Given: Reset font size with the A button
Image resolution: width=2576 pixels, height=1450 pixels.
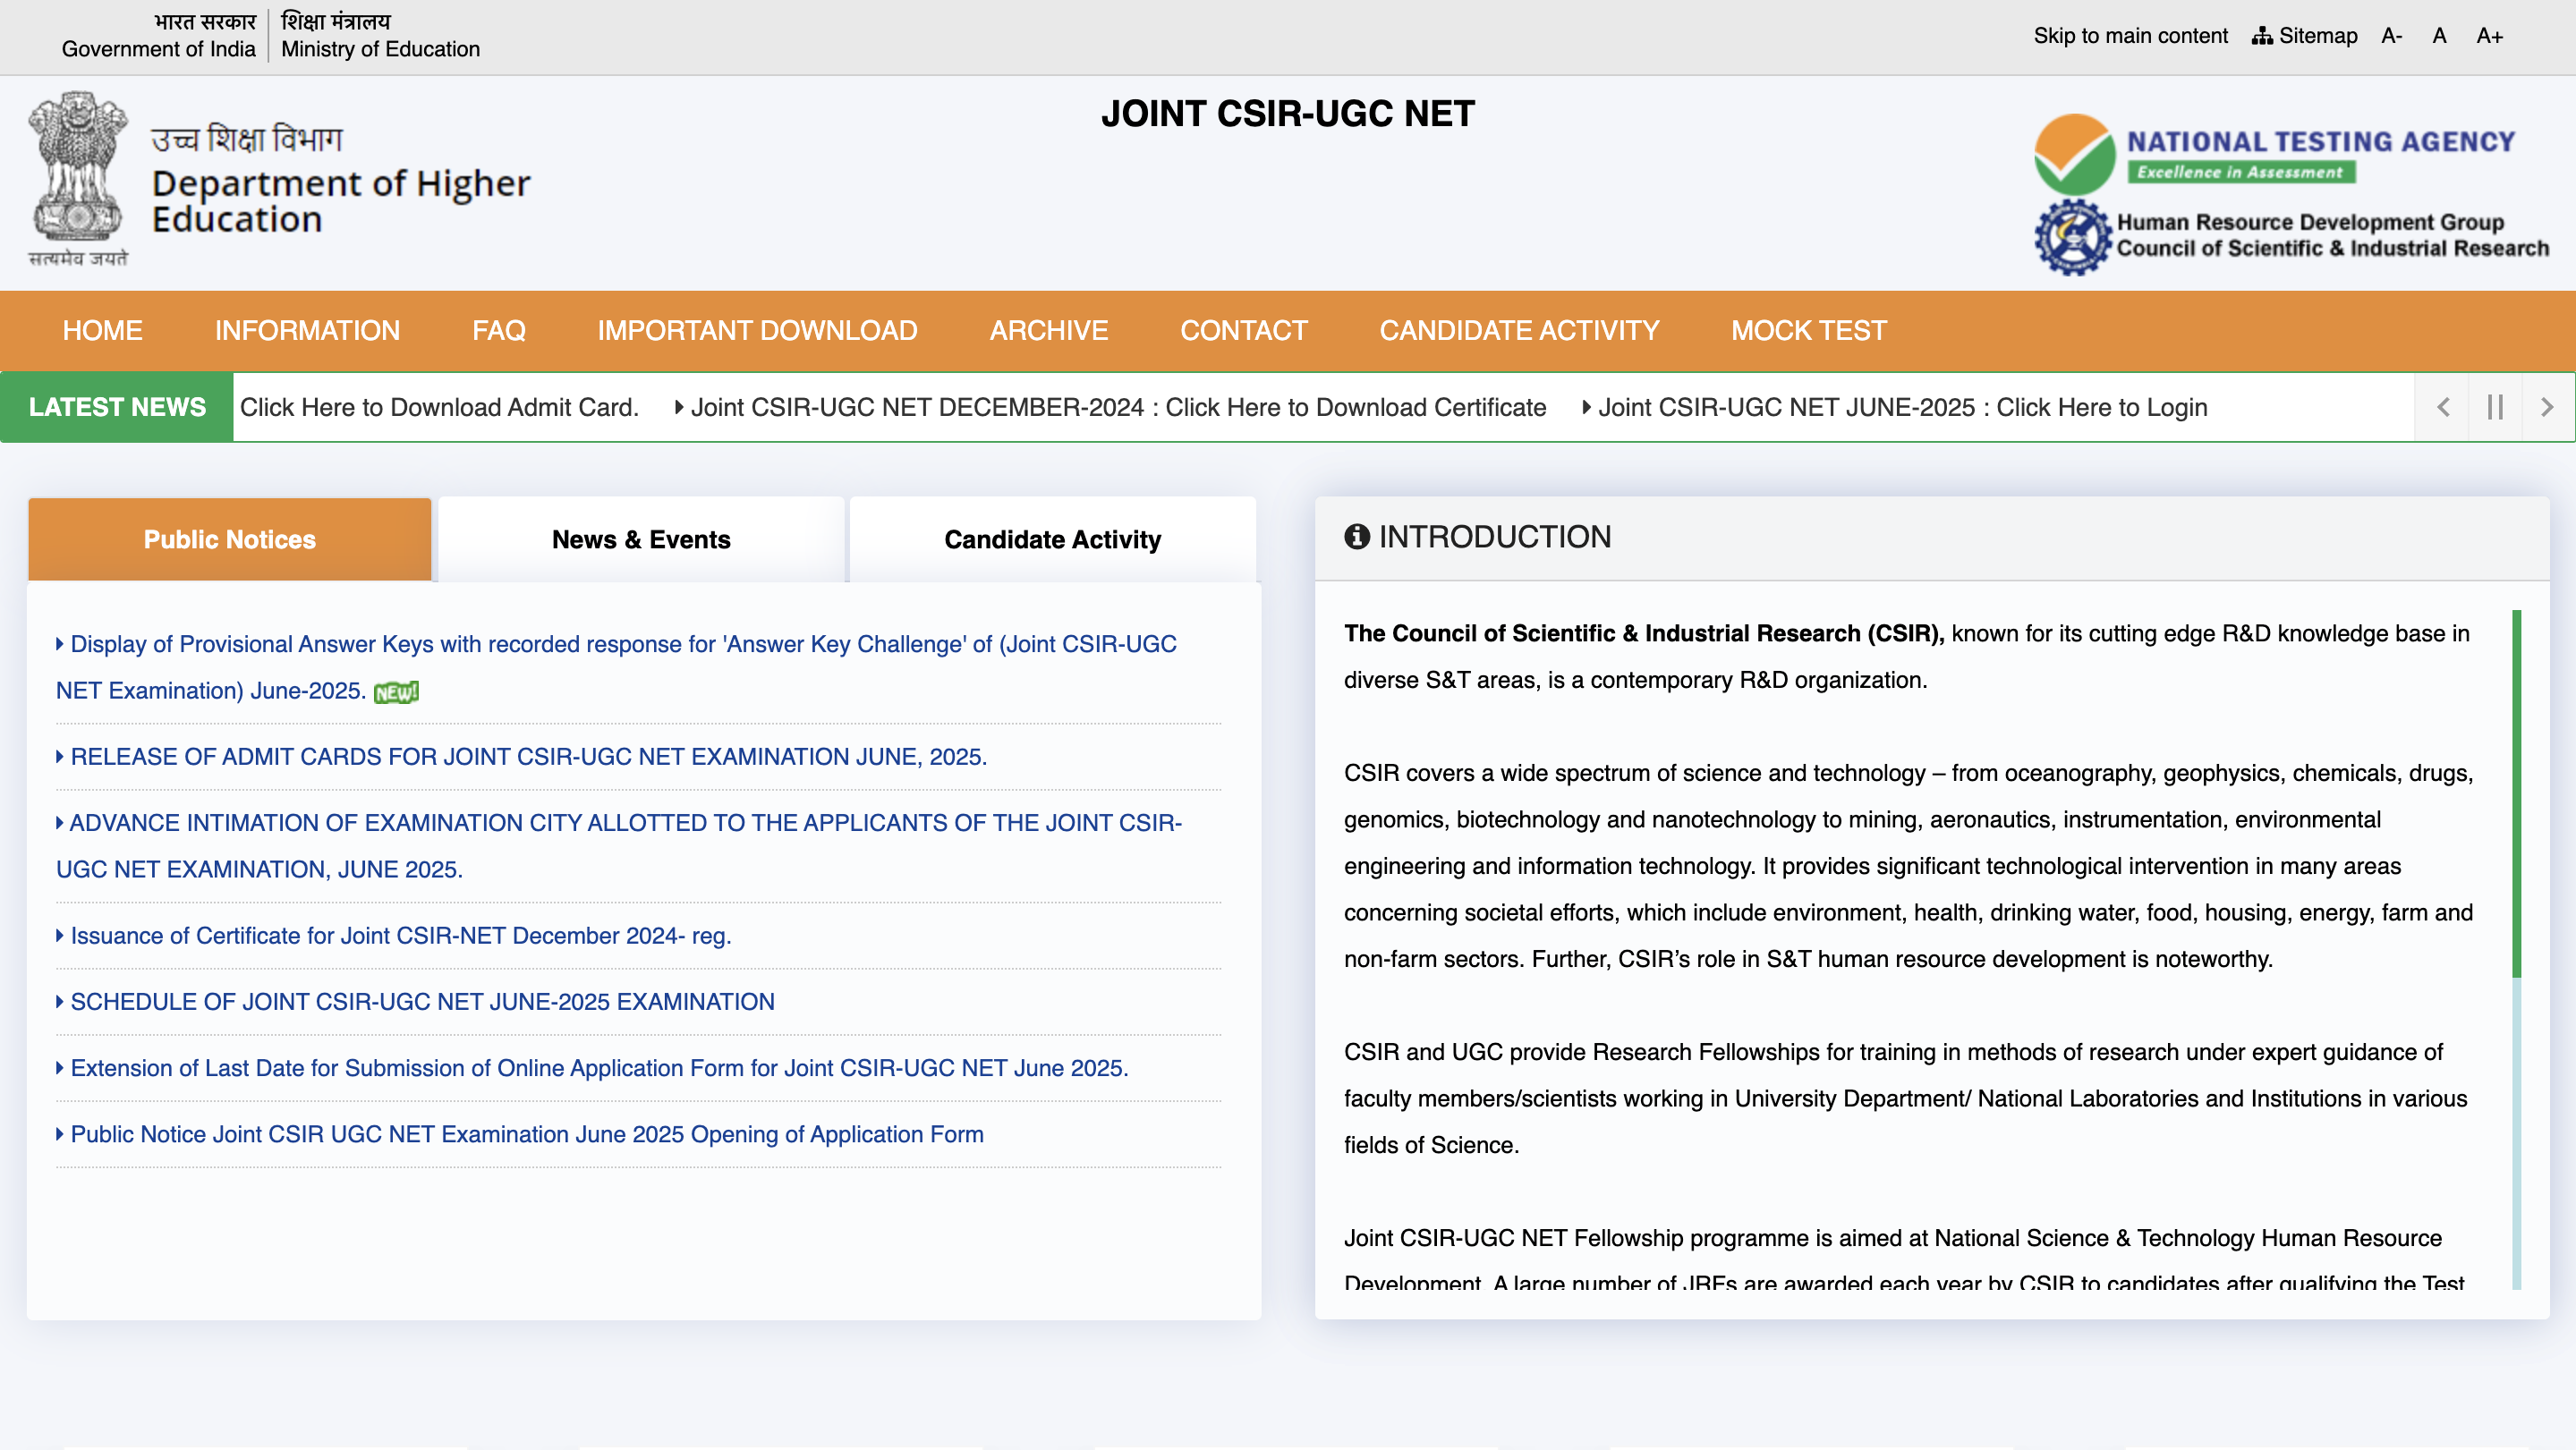Looking at the screenshot, I should pos(2439,36).
